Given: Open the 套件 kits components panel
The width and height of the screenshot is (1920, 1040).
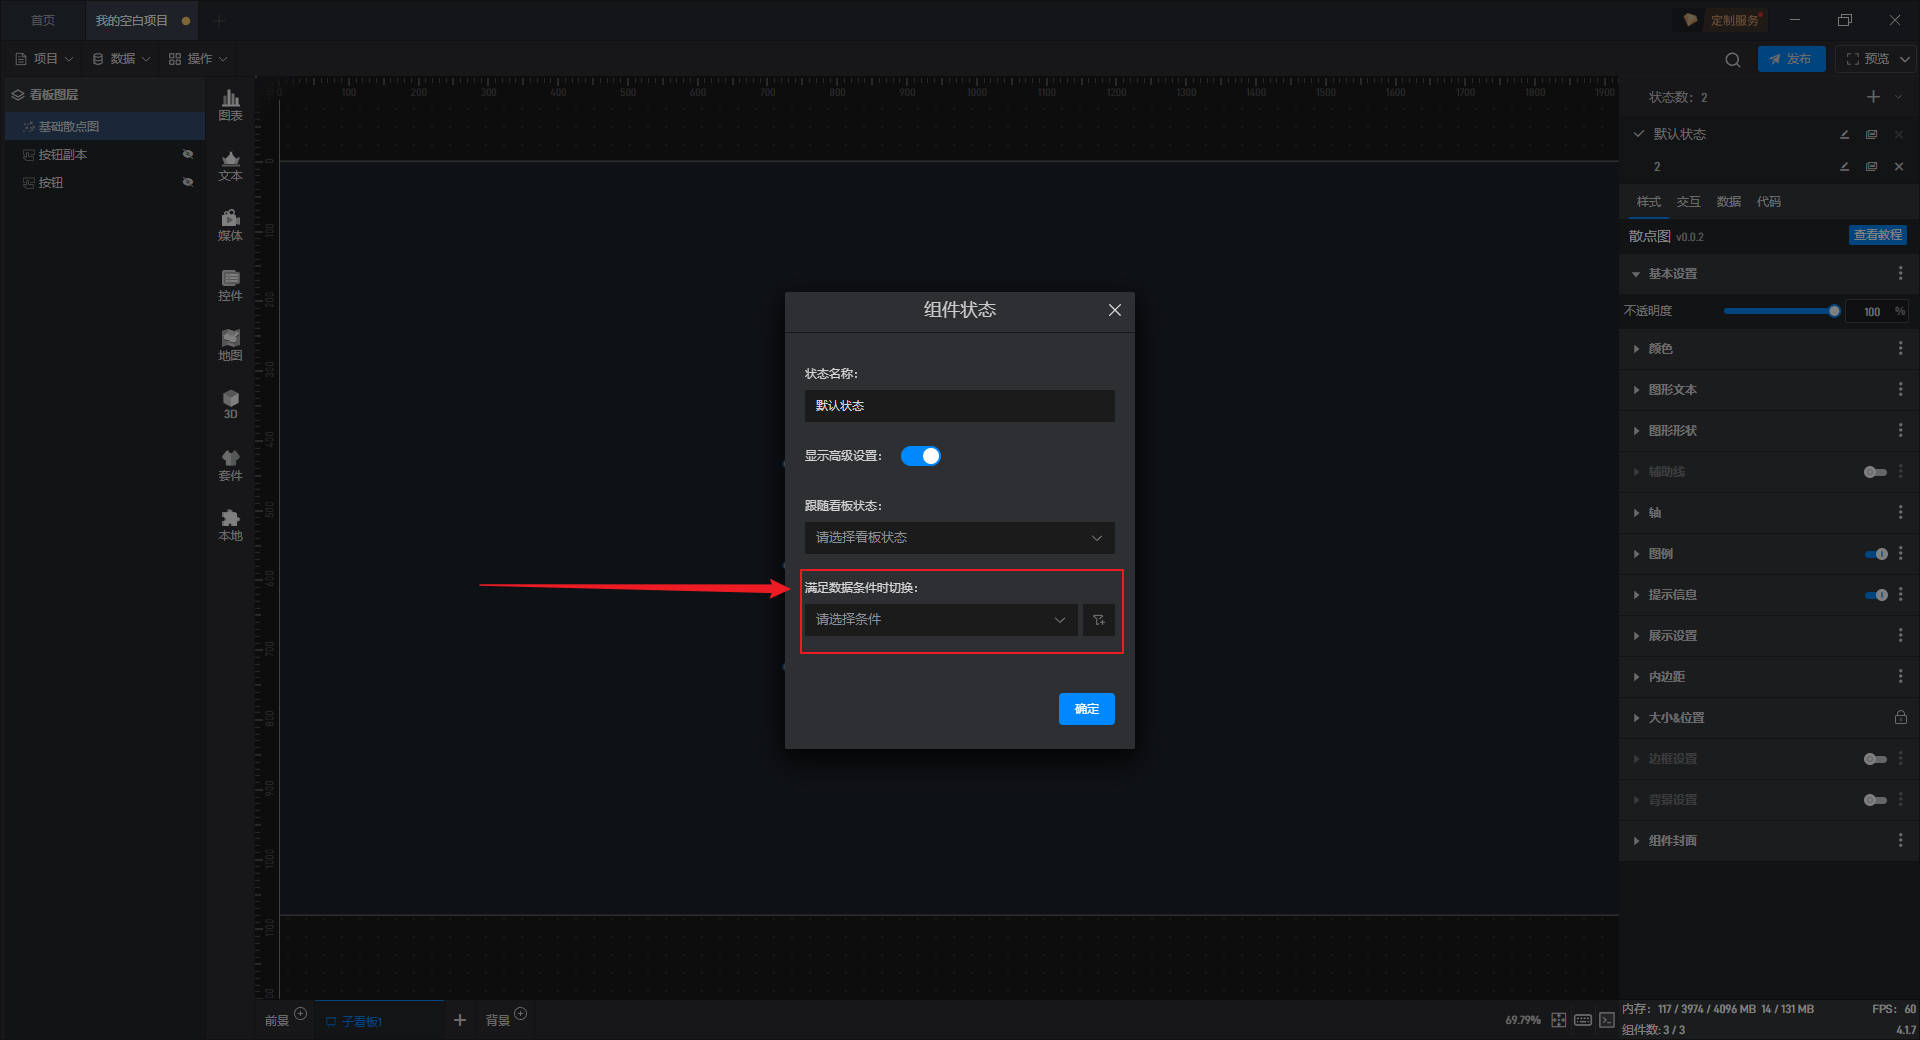Looking at the screenshot, I should tap(230, 465).
